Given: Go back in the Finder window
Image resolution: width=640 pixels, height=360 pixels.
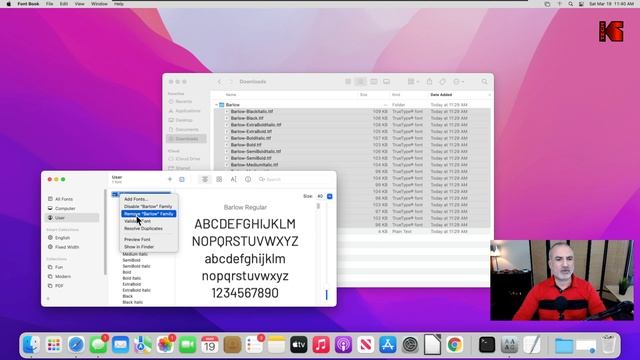Looking at the screenshot, I should 219,82.
